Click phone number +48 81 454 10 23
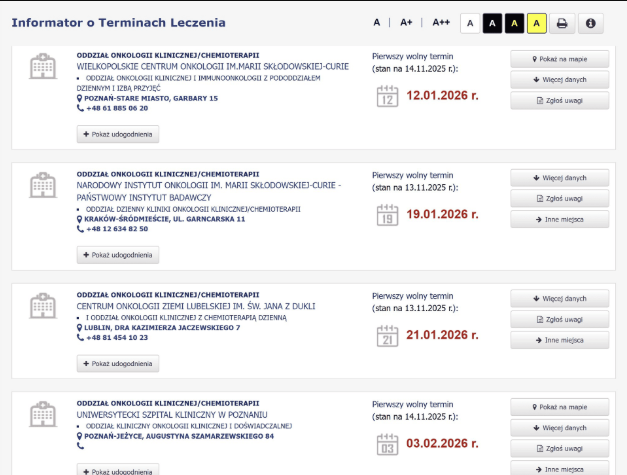The image size is (627, 475). (116, 337)
